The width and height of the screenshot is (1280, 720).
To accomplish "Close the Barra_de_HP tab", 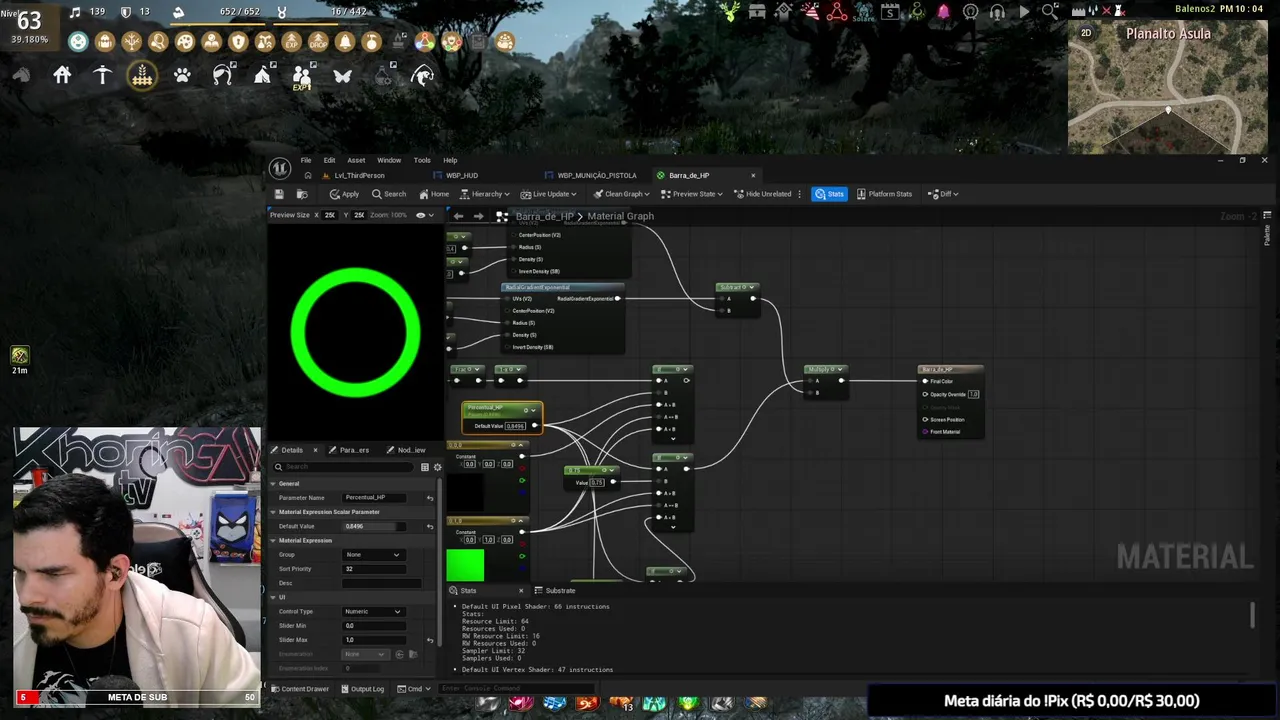I will pyautogui.click(x=753, y=176).
